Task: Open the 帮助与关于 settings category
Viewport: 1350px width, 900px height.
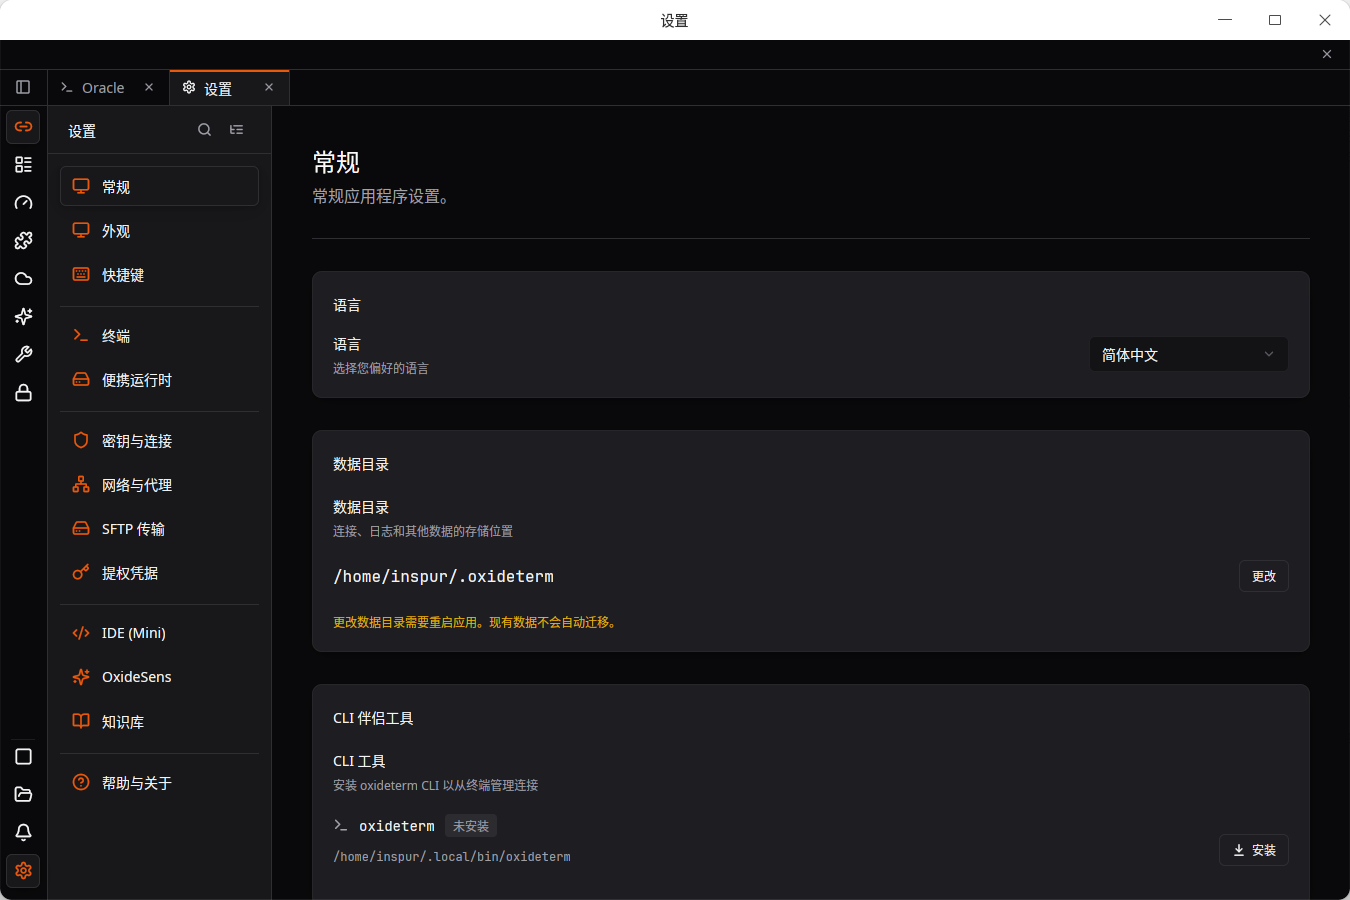Action: point(159,782)
